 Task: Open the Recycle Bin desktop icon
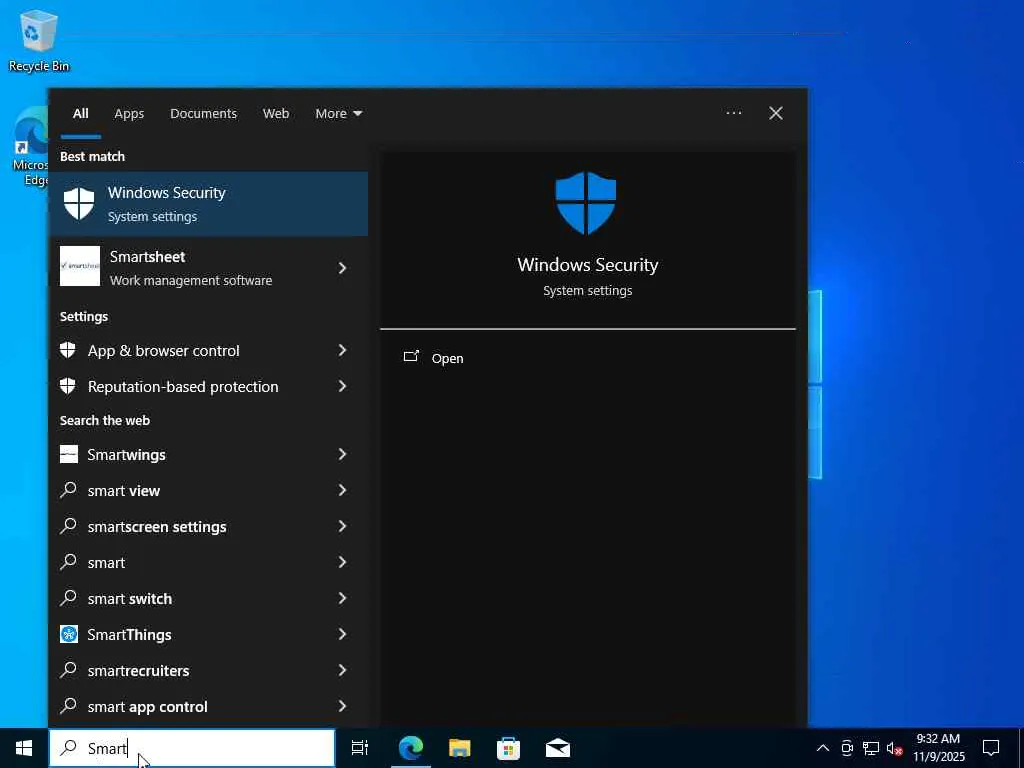tap(38, 40)
